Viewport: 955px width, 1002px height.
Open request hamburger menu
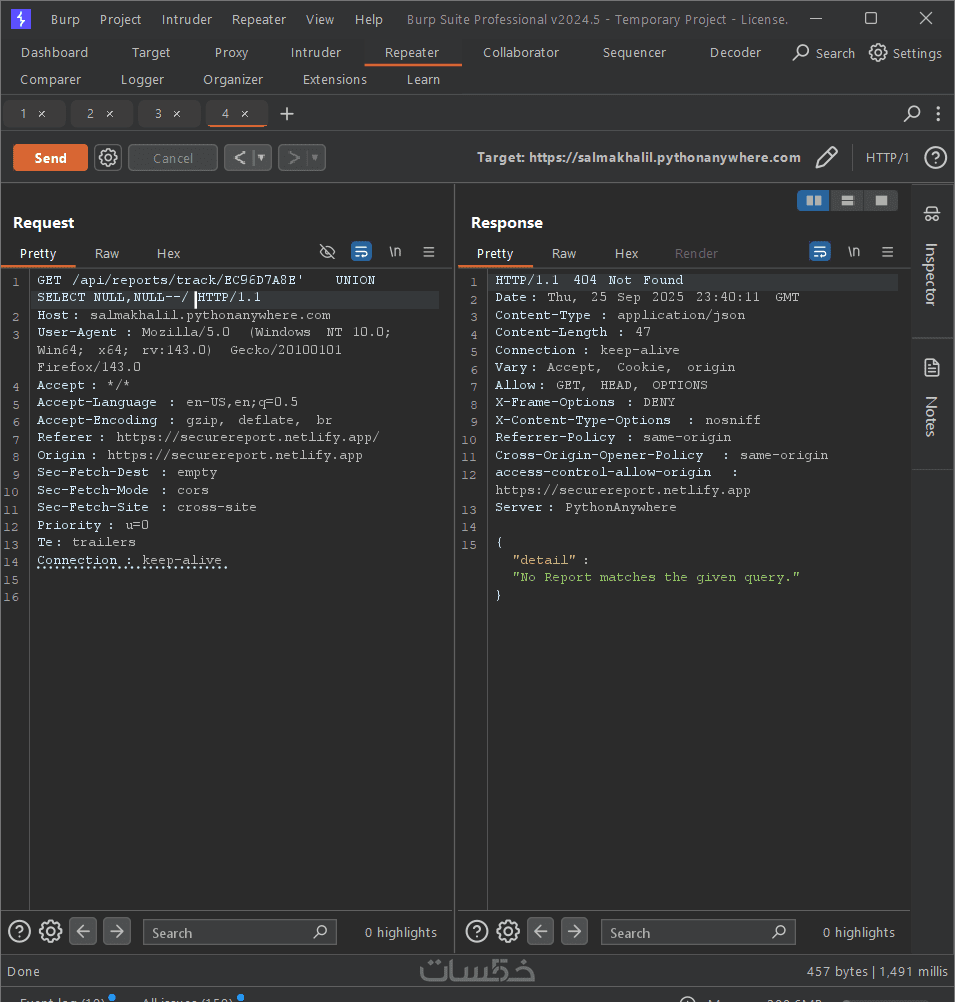point(429,252)
